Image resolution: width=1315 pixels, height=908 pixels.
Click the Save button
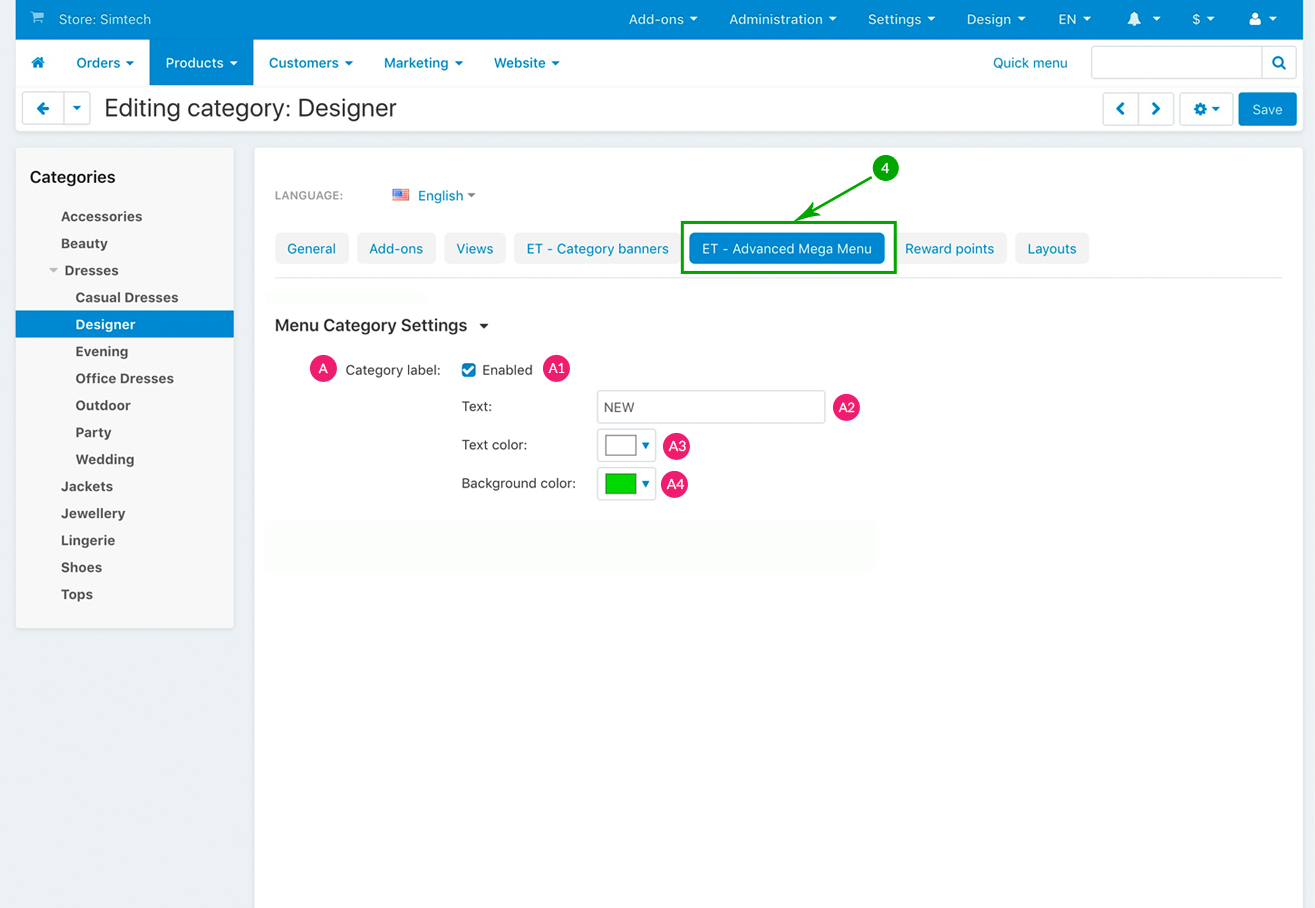[1266, 109]
